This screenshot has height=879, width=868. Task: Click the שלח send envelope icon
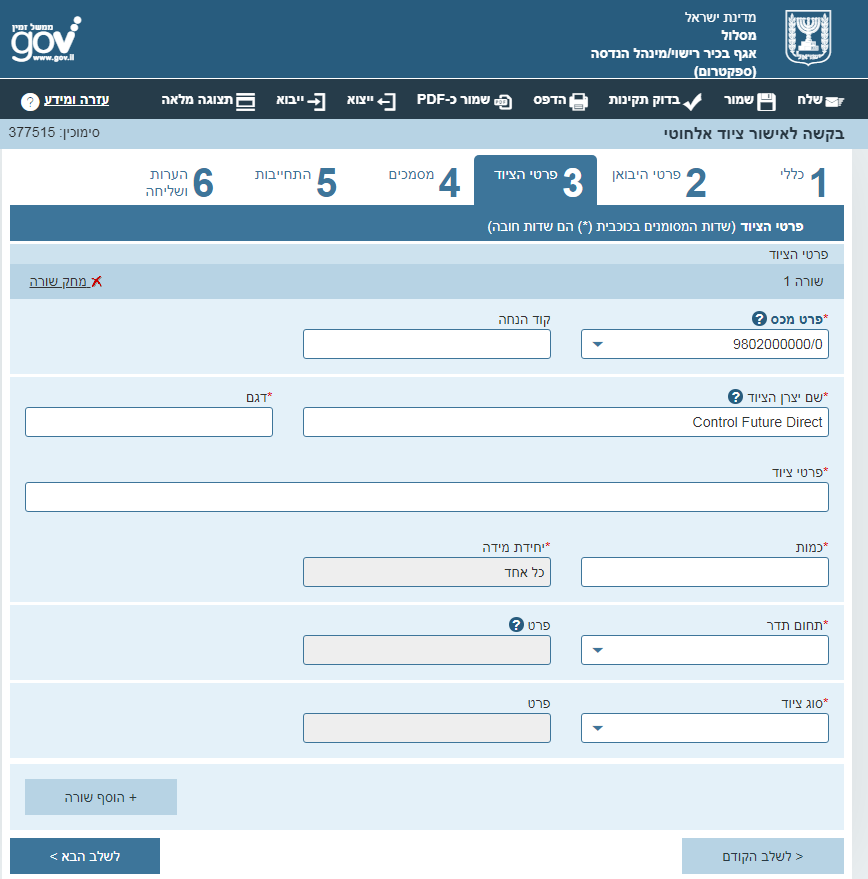point(834,101)
